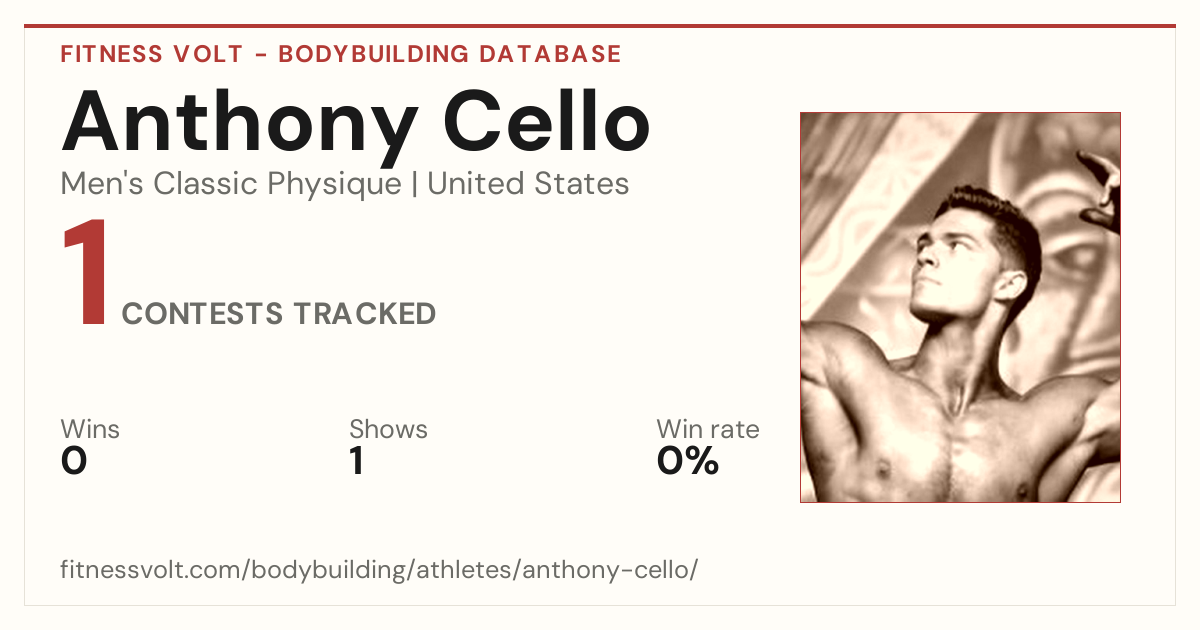The image size is (1200, 630).
Task: Click the Wins stat label
Action: tap(90, 430)
